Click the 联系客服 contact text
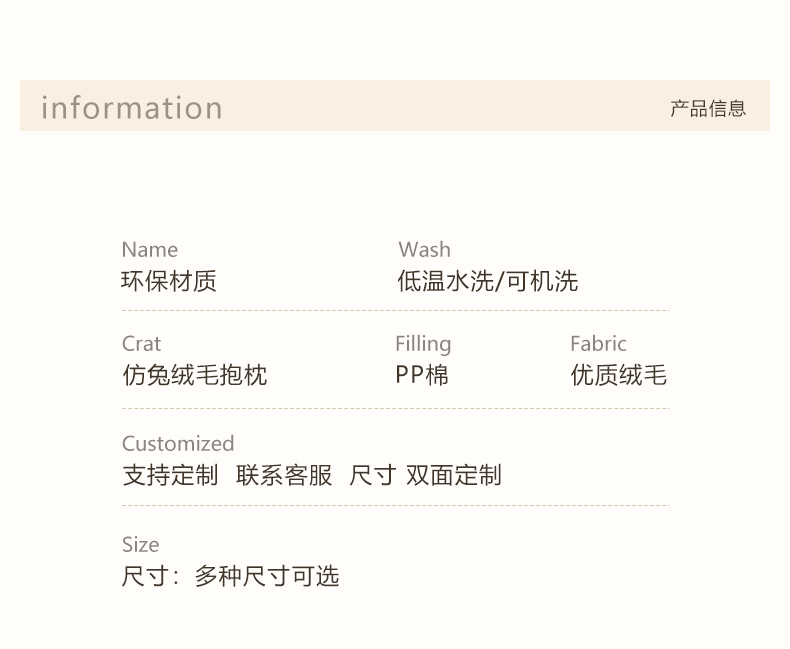This screenshot has width=790, height=649. tap(284, 475)
